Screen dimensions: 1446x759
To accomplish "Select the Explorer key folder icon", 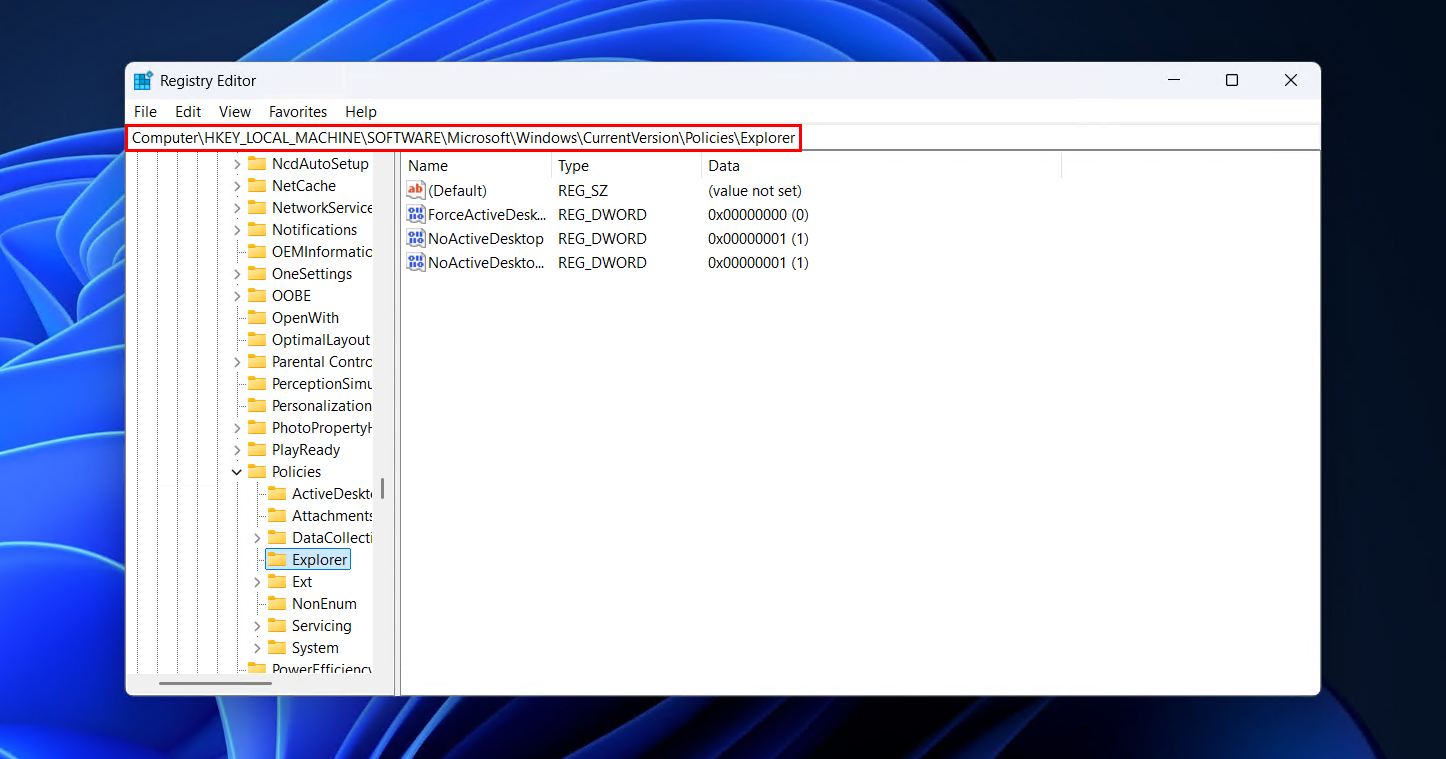I will (277, 560).
